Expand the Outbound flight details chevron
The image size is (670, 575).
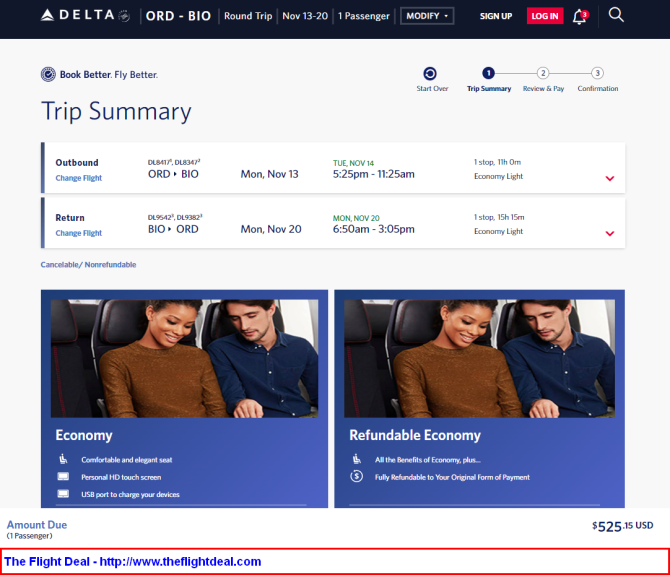610,179
